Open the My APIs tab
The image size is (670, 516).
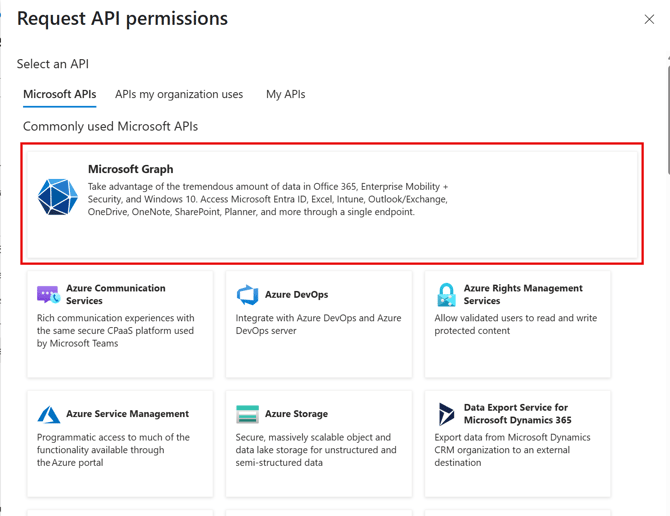coord(285,94)
